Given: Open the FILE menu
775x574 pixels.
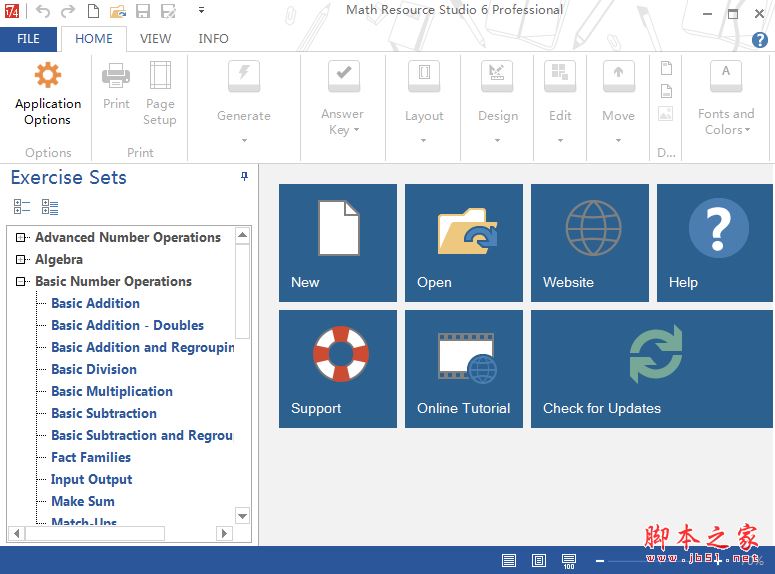Looking at the screenshot, I should pyautogui.click(x=28, y=39).
